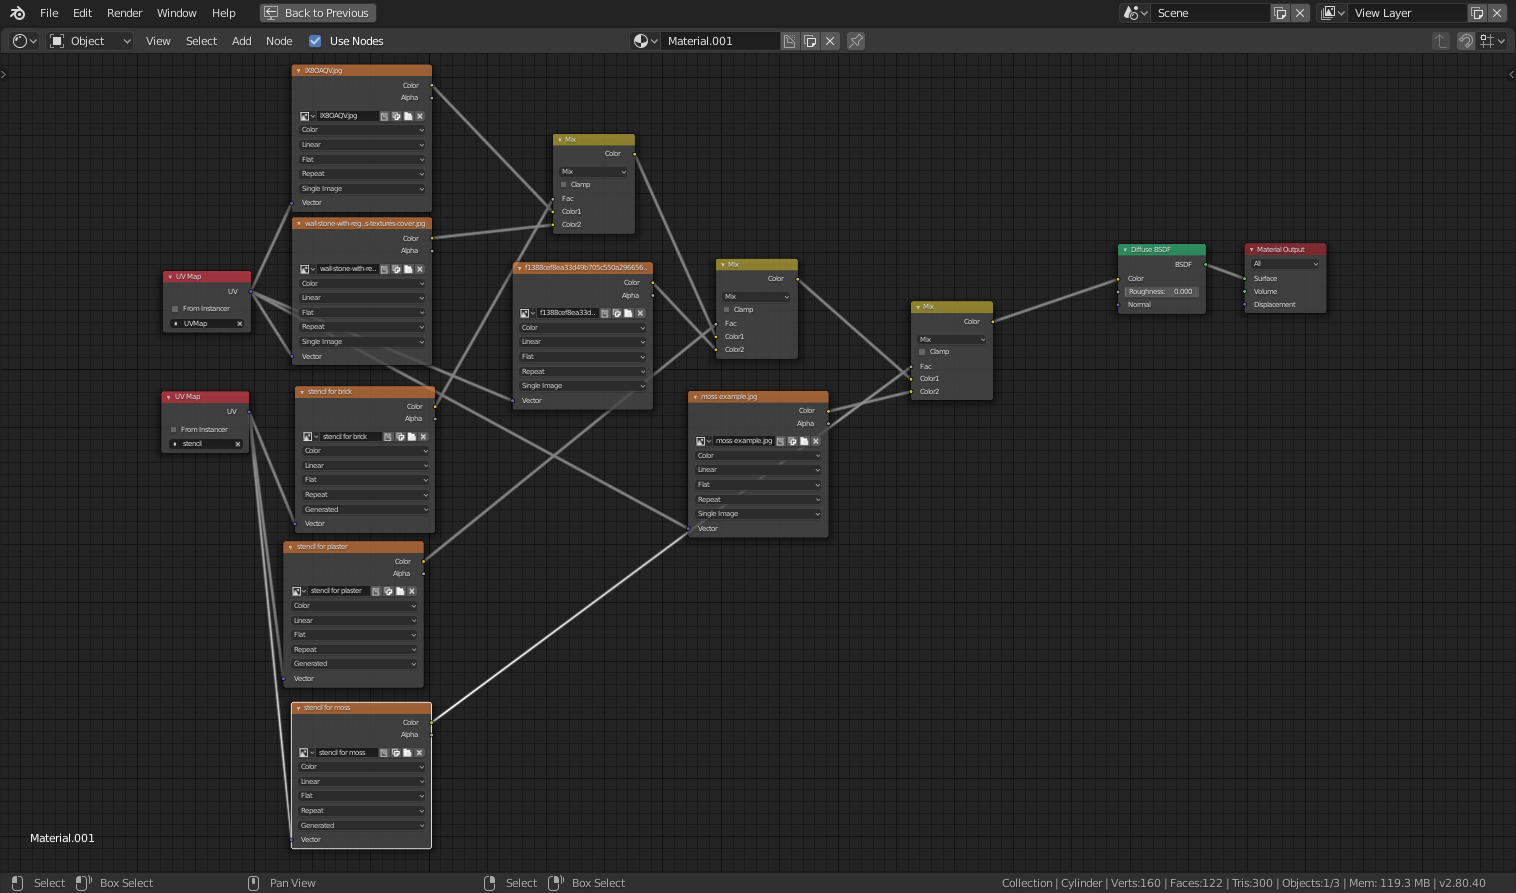1516x893 pixels.
Task: Open the editor type selector icon
Action: tap(25, 41)
